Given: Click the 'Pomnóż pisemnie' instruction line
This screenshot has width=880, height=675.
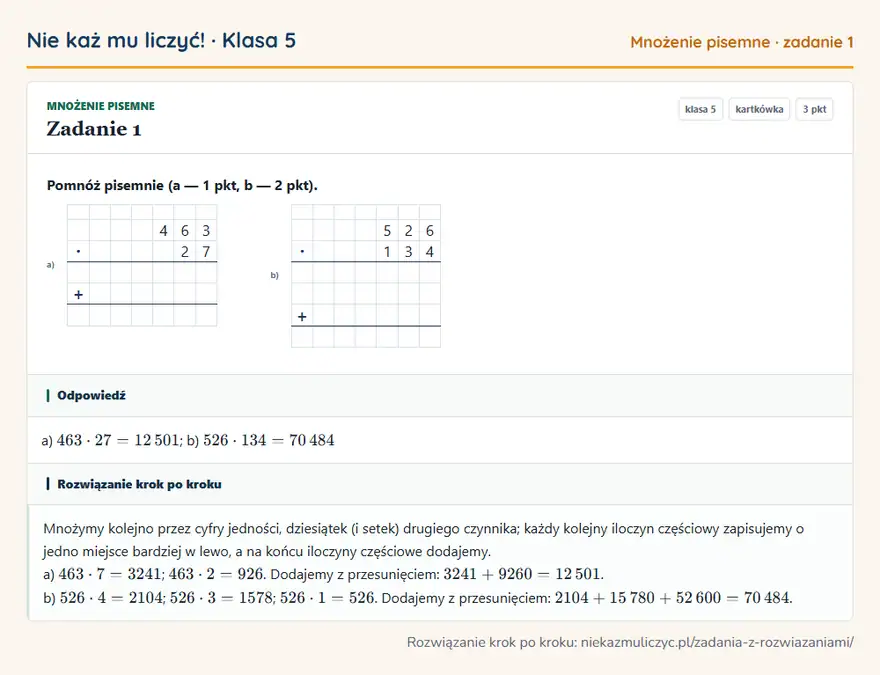Looking at the screenshot, I should coord(182,185).
